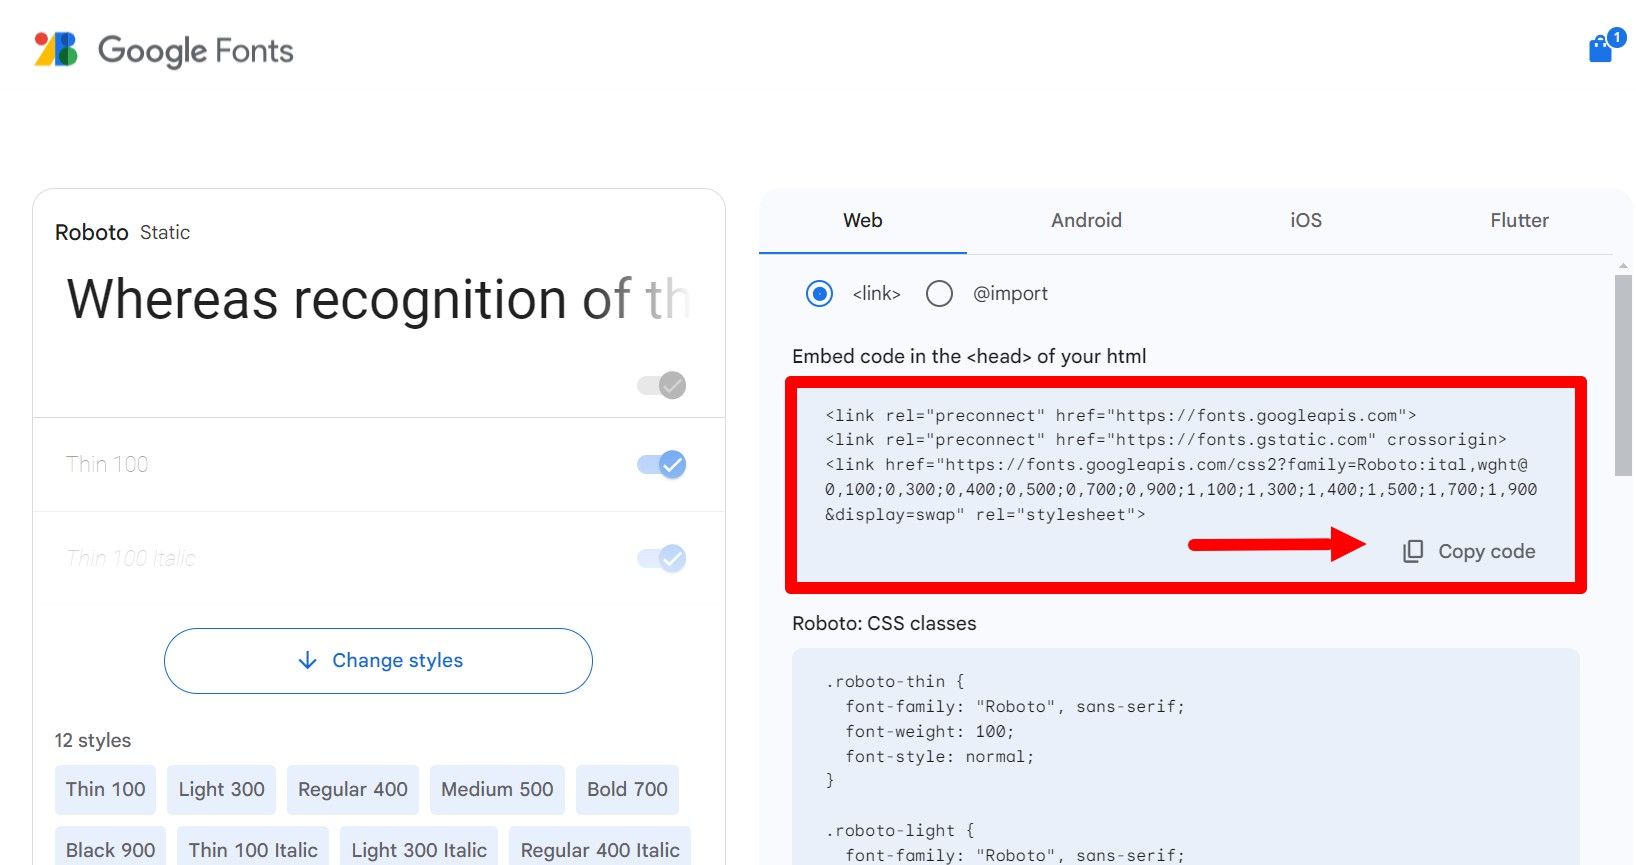
Task: Click the Roboto font family name
Action: pos(92,233)
